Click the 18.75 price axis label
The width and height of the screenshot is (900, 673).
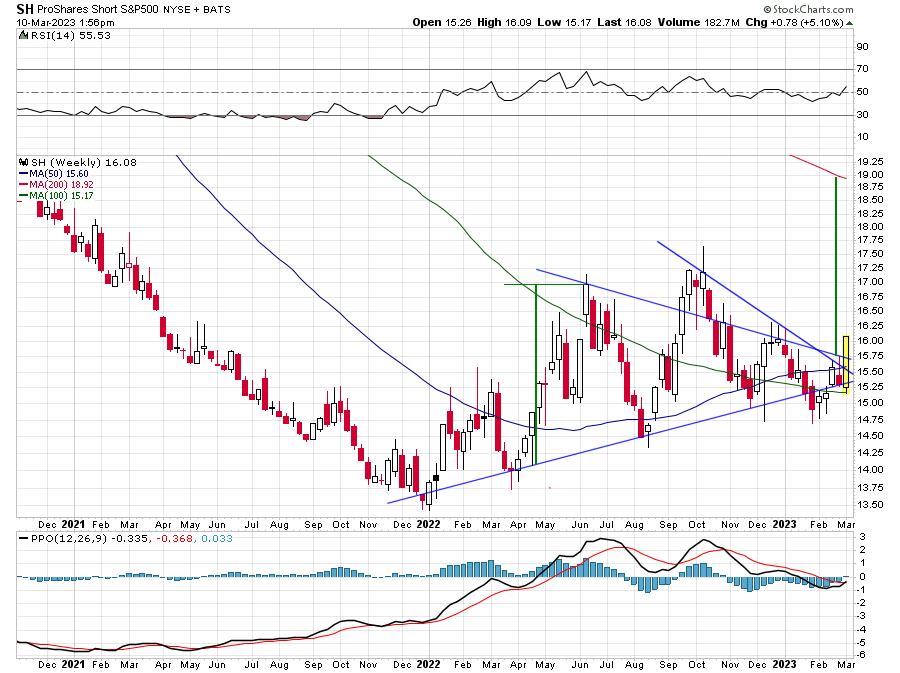[x=870, y=187]
